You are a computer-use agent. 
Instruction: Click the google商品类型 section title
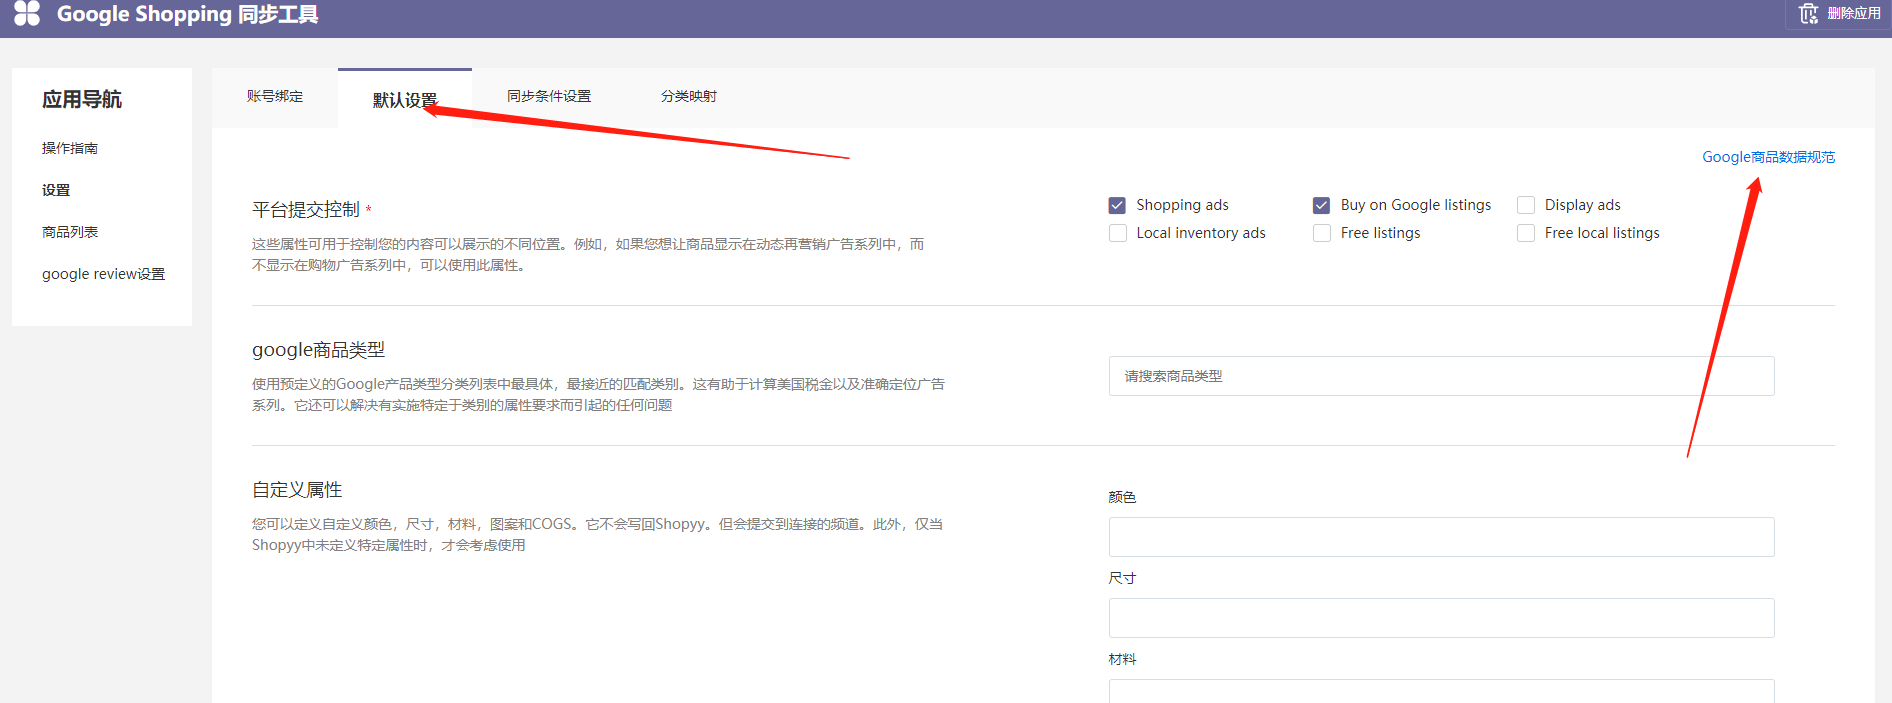click(x=318, y=350)
